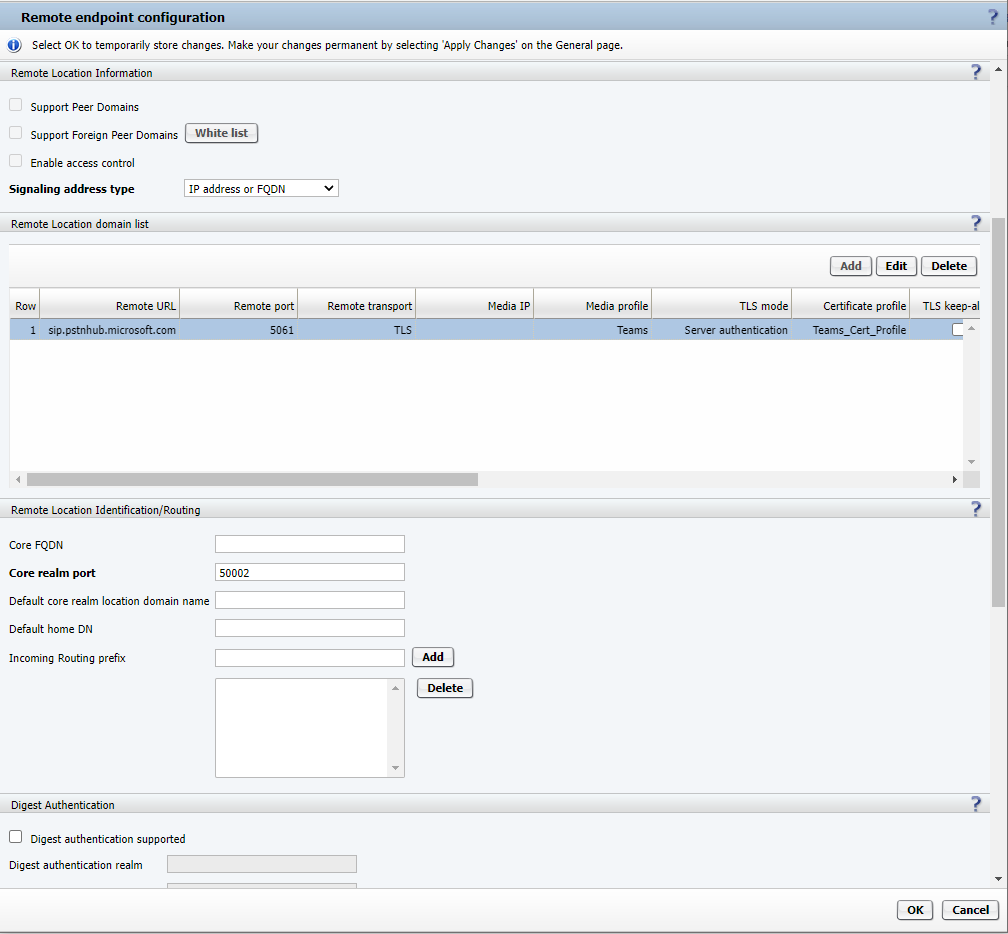The width and height of the screenshot is (1008, 934).
Task: Open help for Digest Authentication section
Action: click(976, 804)
